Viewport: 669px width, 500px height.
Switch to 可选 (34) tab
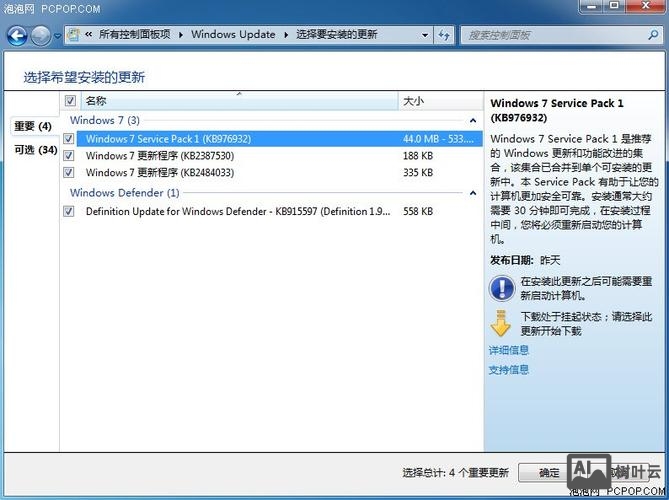point(35,150)
